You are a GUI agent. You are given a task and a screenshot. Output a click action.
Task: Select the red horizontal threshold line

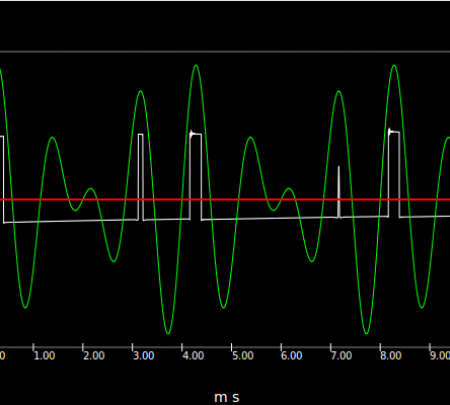click(225, 200)
